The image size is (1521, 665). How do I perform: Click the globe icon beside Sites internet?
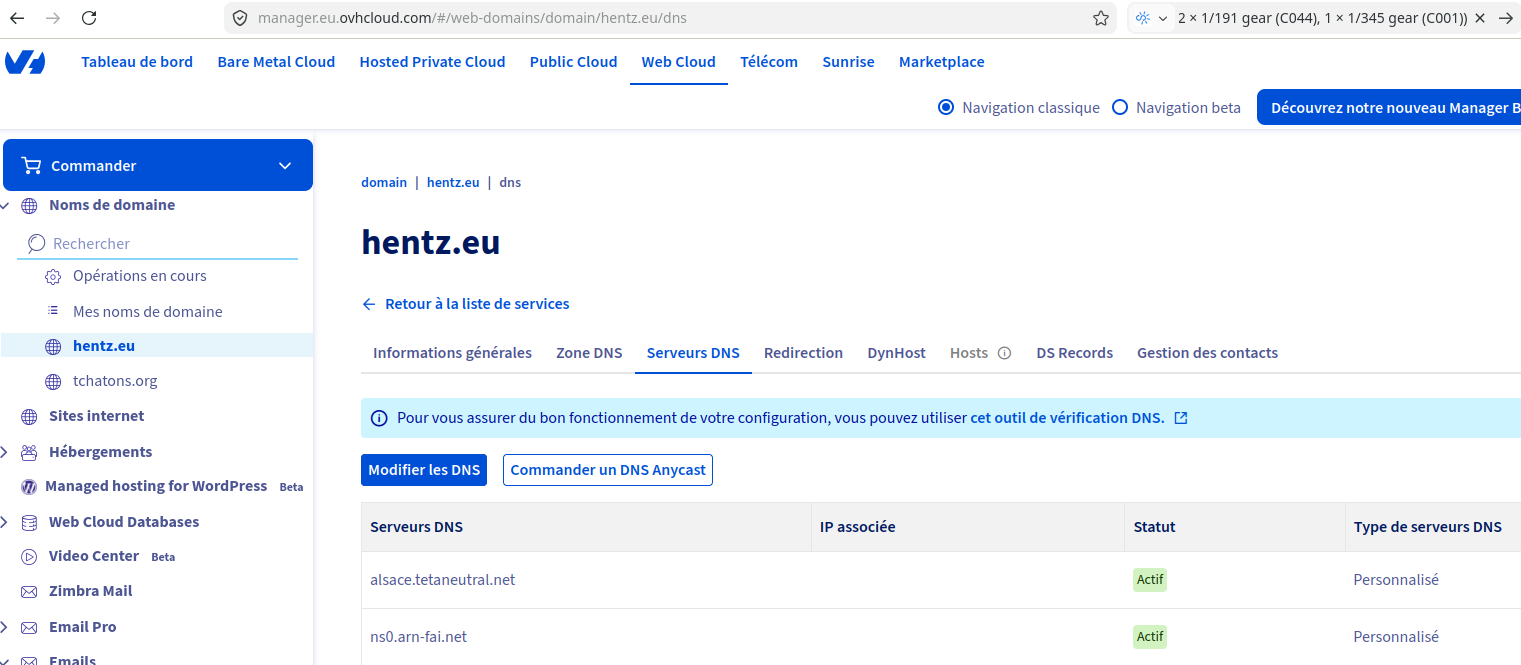(x=29, y=417)
